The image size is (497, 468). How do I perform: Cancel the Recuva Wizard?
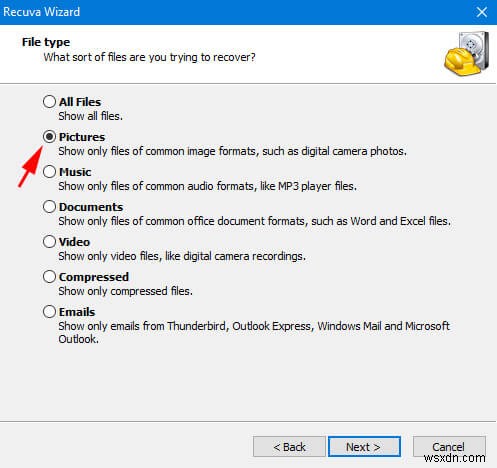[x=449, y=447]
